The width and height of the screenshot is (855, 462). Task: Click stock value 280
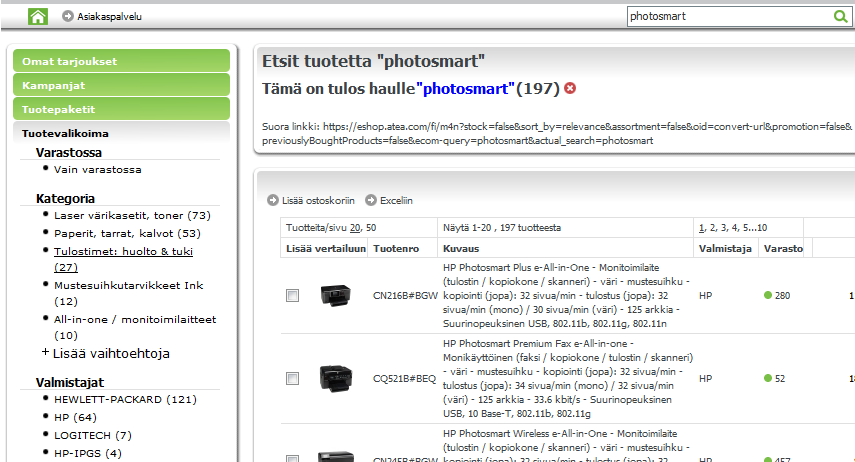782,296
